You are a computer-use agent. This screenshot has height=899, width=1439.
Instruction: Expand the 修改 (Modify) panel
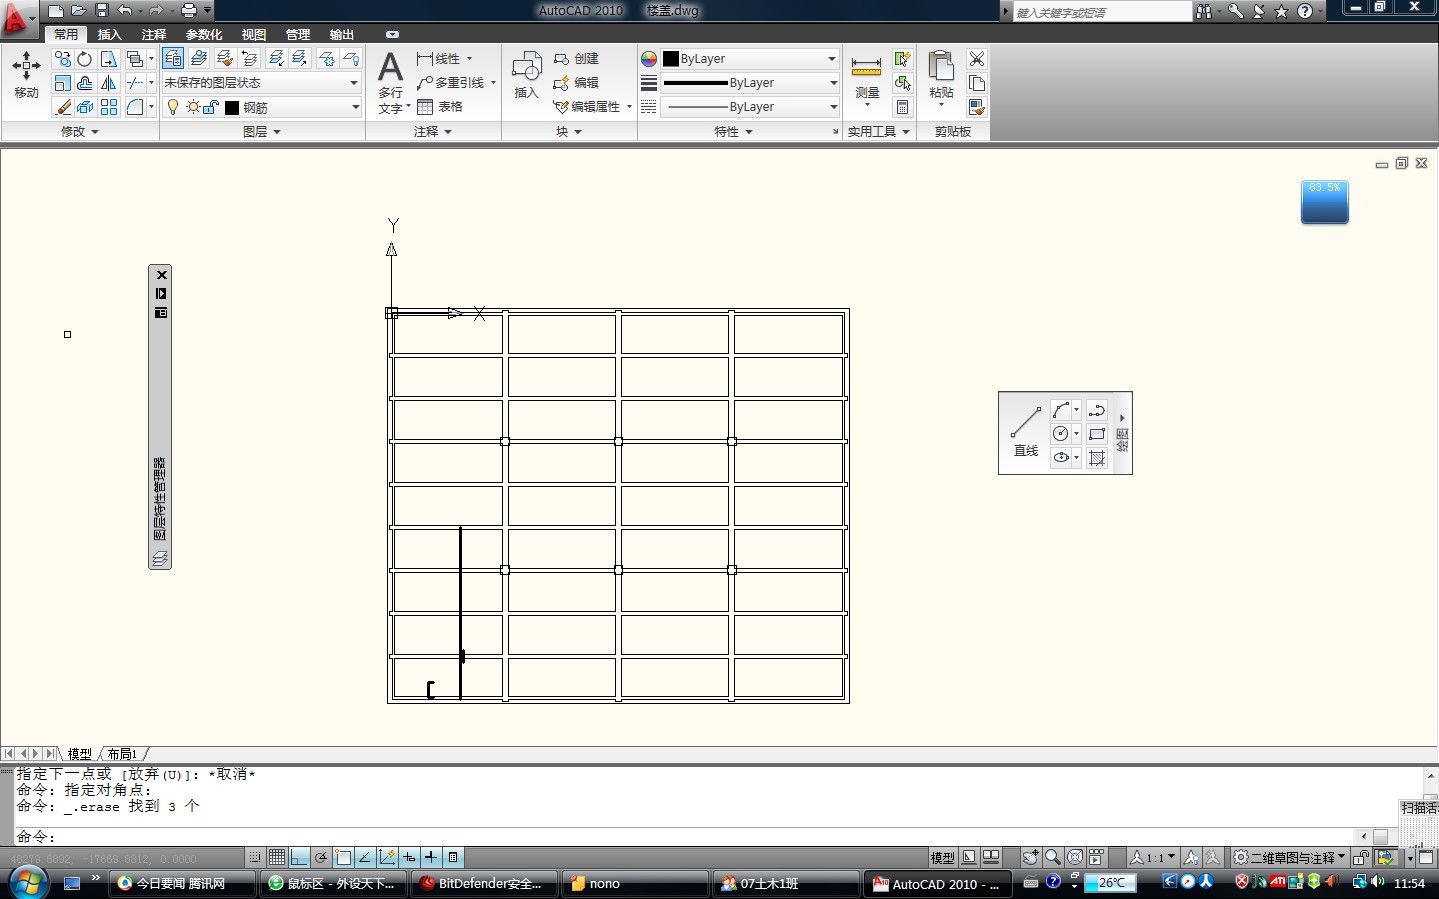[80, 131]
